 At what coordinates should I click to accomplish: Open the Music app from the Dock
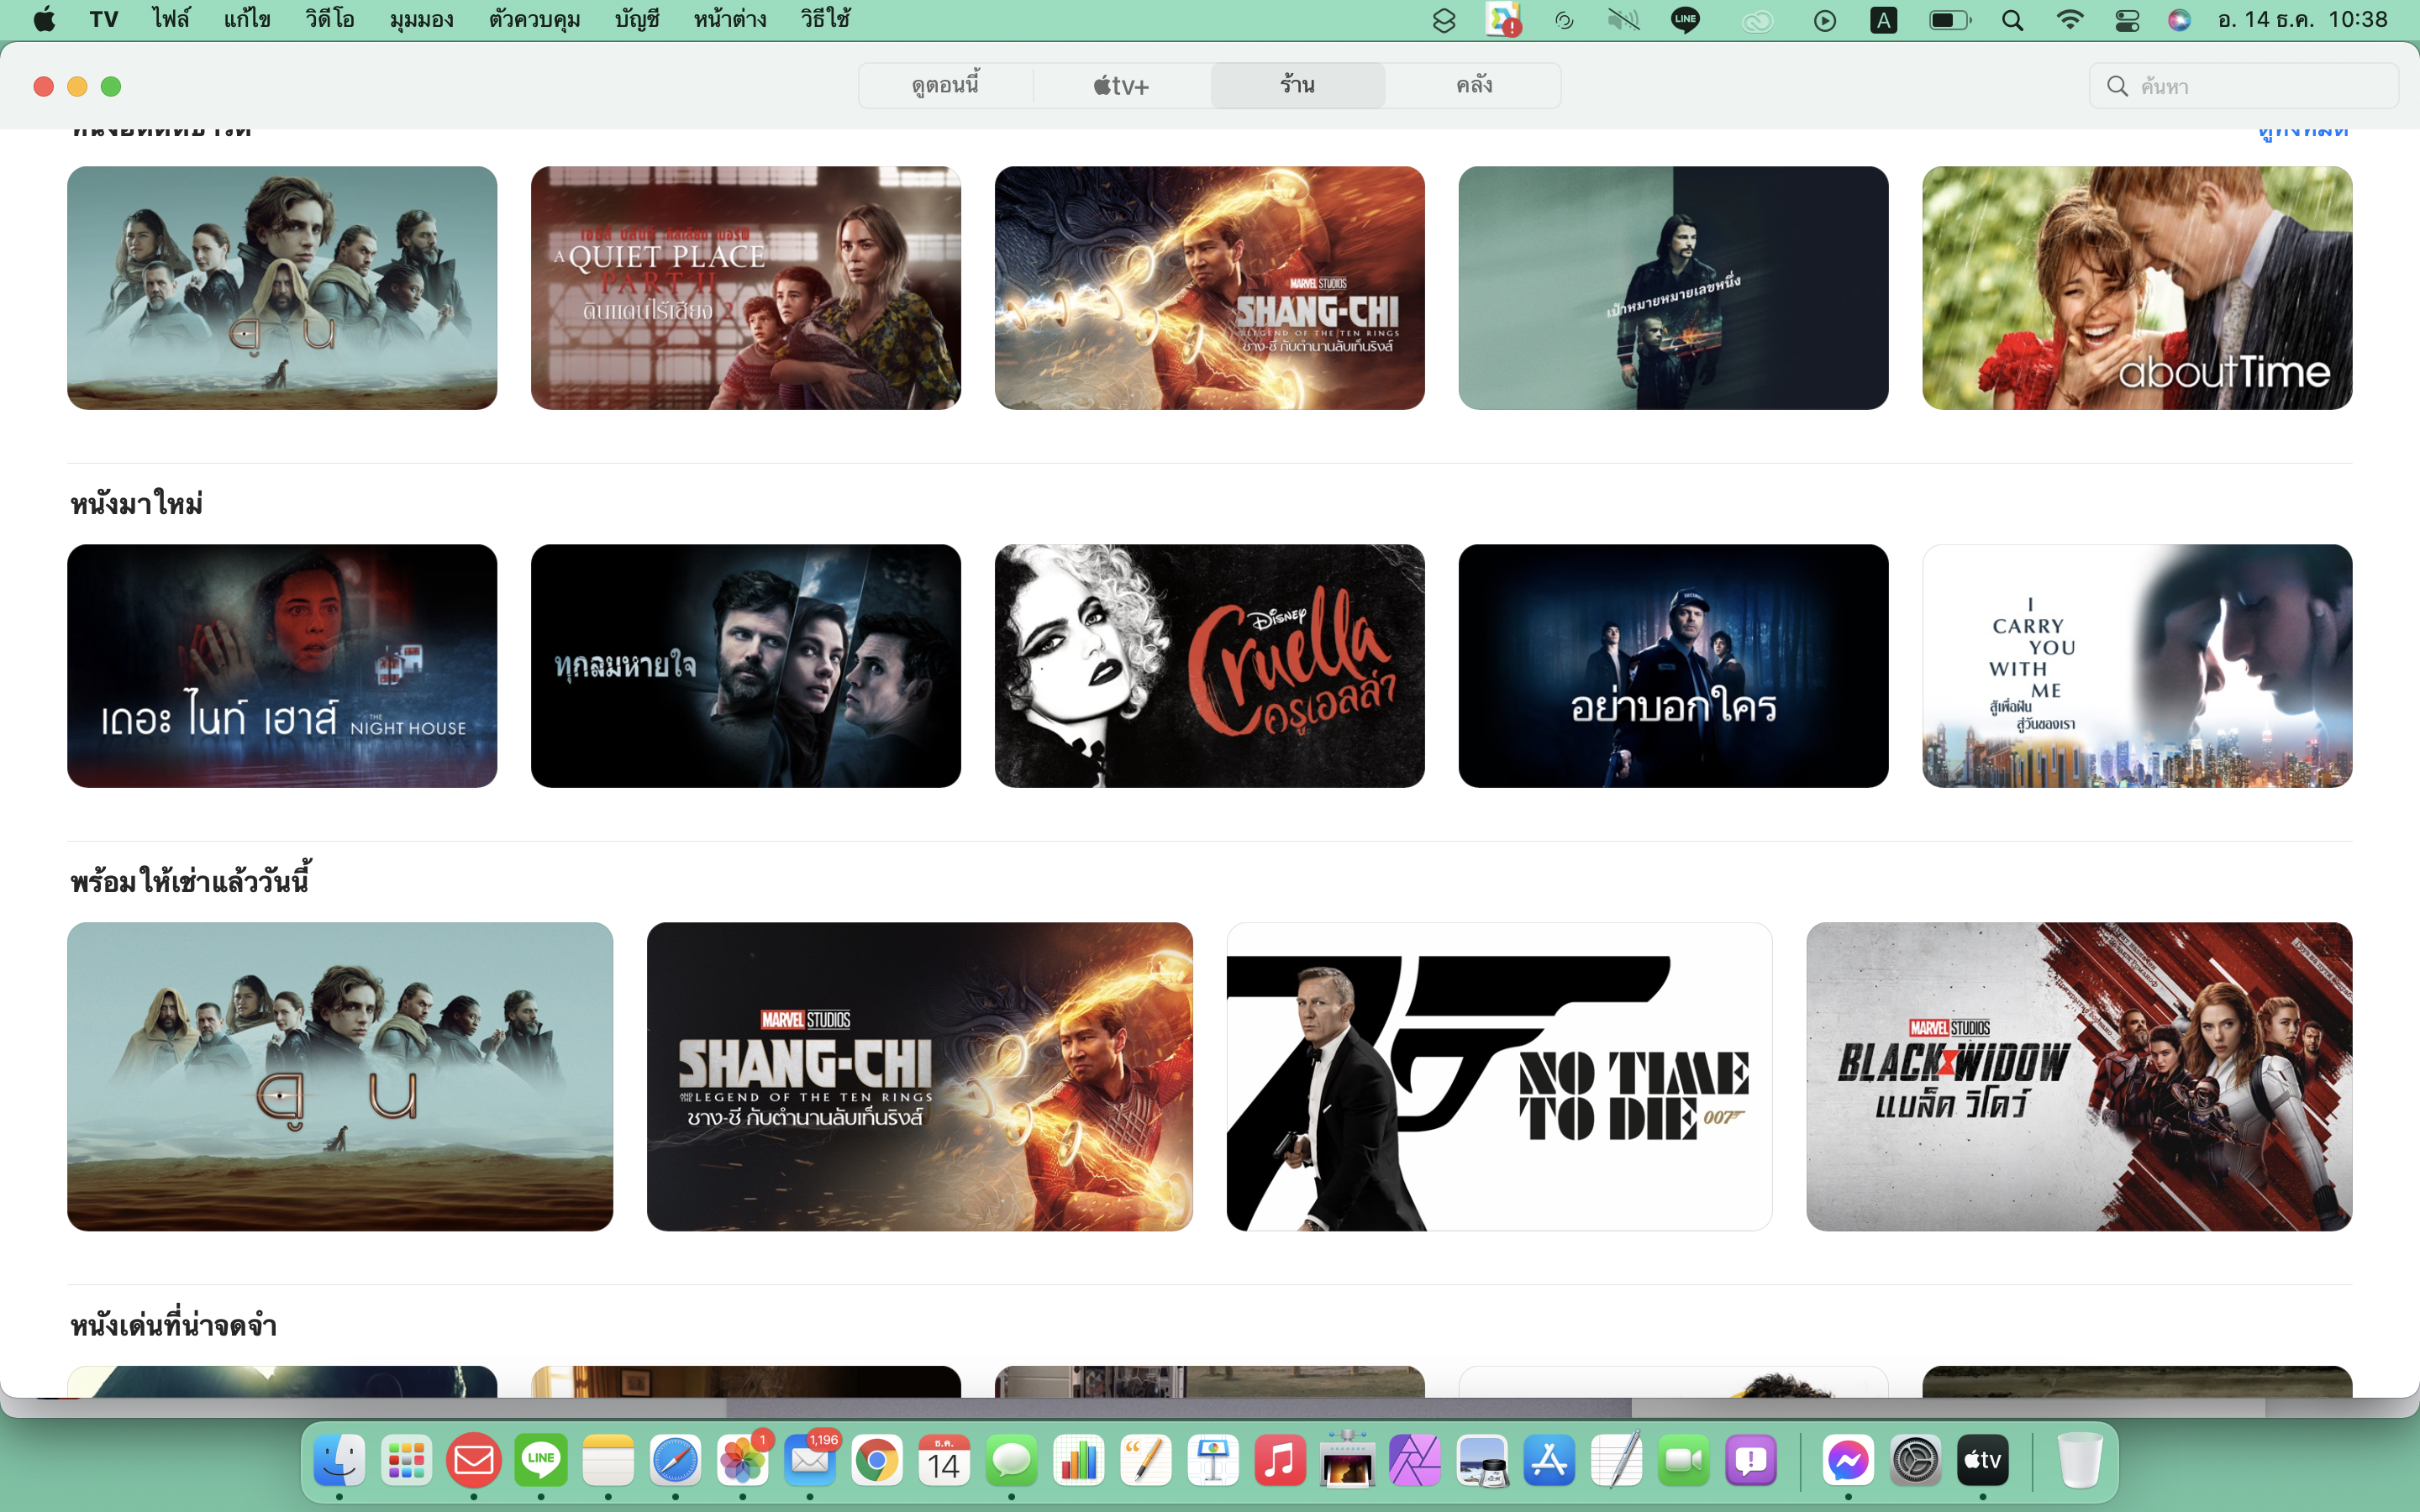coord(1280,1461)
